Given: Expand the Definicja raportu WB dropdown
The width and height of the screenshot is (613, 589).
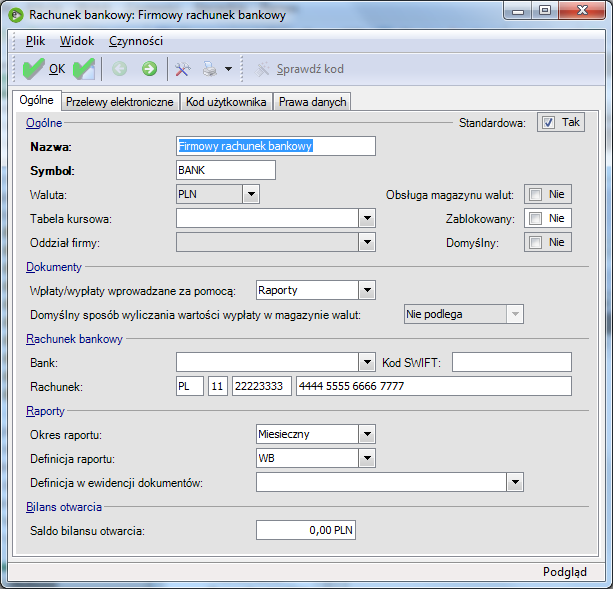Looking at the screenshot, I should click(367, 458).
